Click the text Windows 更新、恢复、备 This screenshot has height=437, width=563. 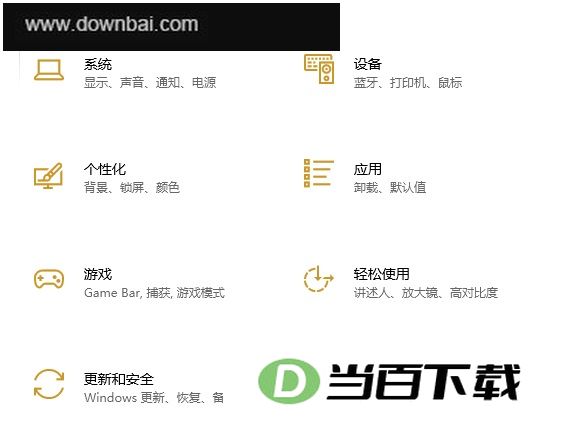coord(154,398)
